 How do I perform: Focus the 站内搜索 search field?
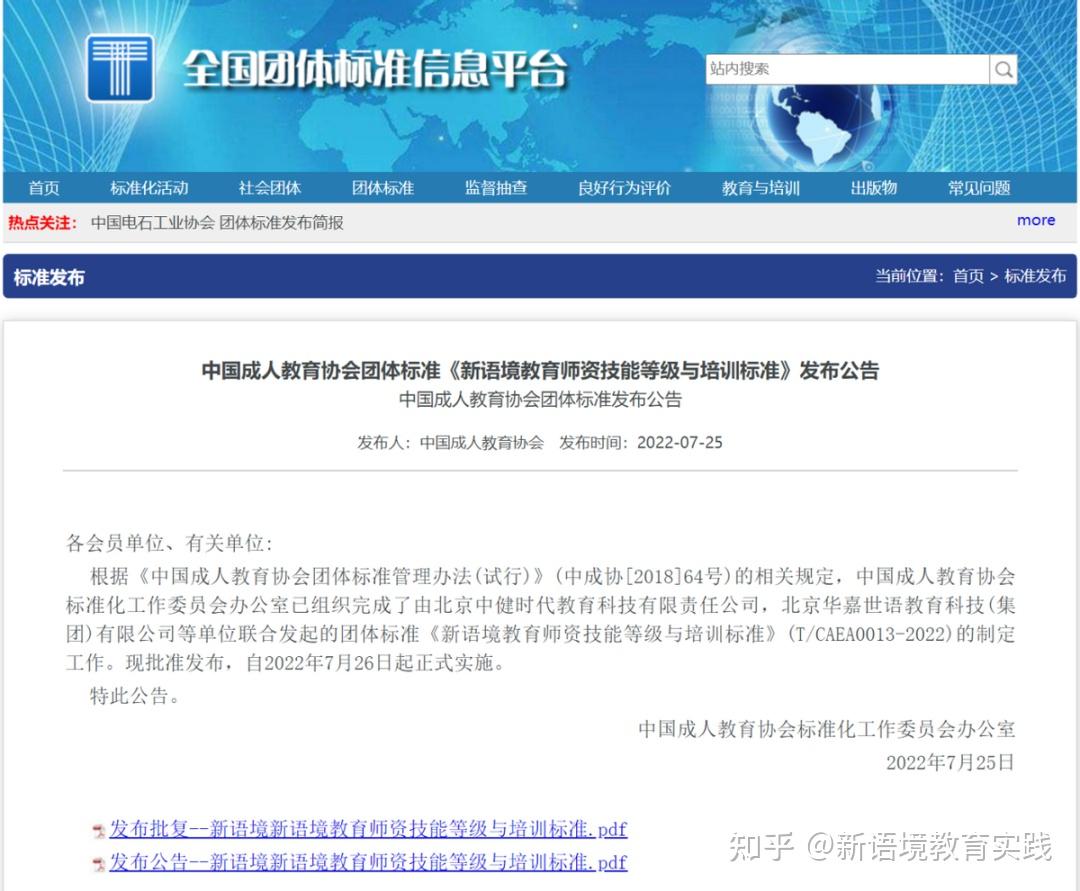(847, 70)
